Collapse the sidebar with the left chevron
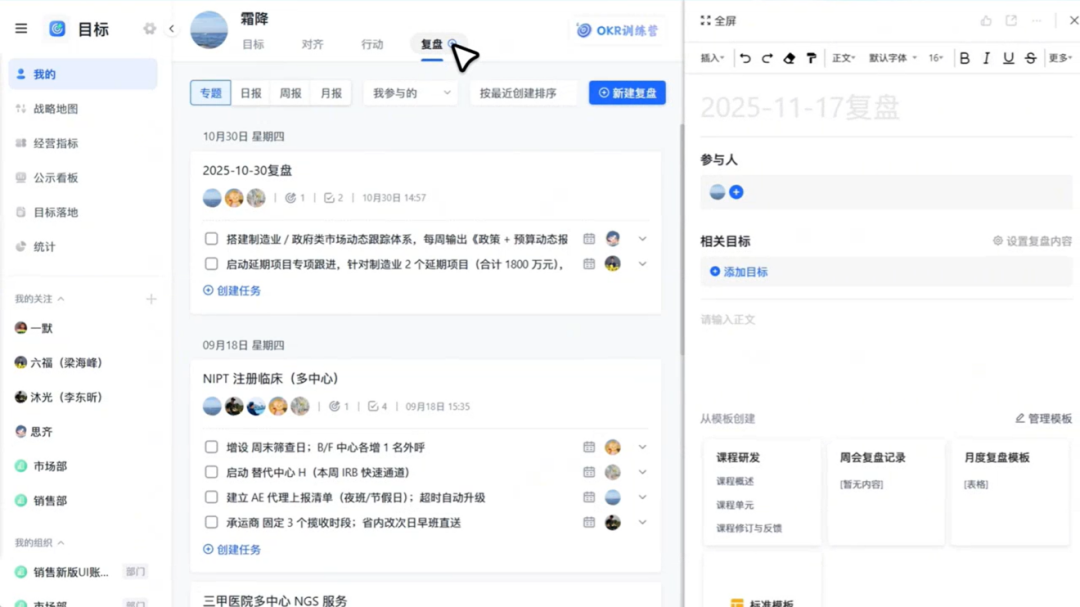The height and width of the screenshot is (607, 1080). [x=172, y=29]
